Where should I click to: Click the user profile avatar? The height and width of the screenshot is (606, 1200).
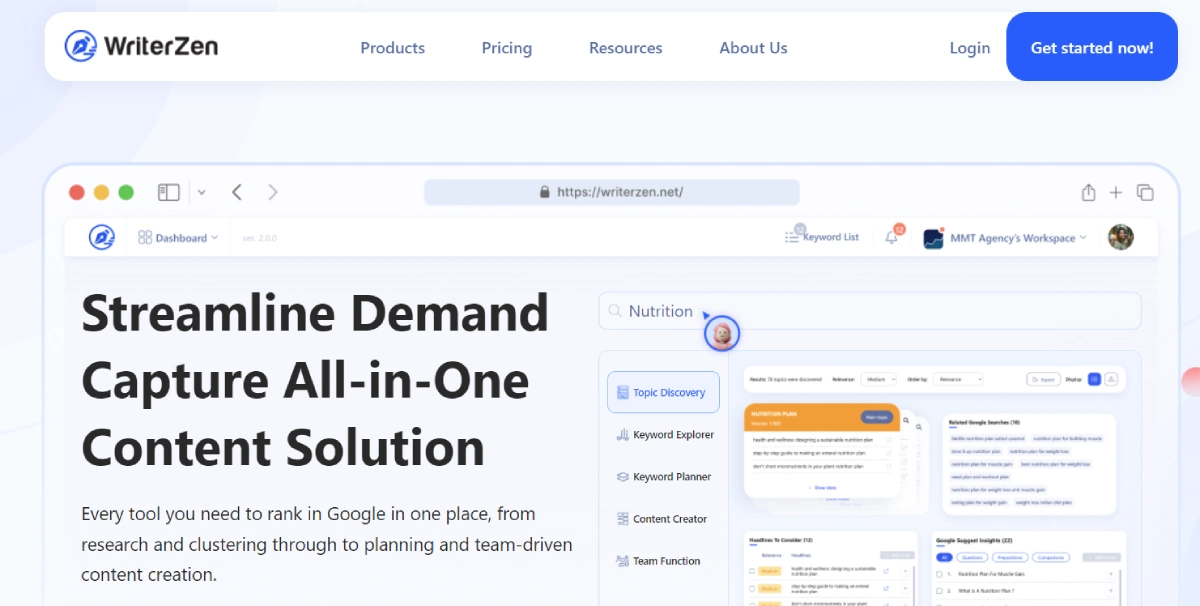(x=1120, y=237)
